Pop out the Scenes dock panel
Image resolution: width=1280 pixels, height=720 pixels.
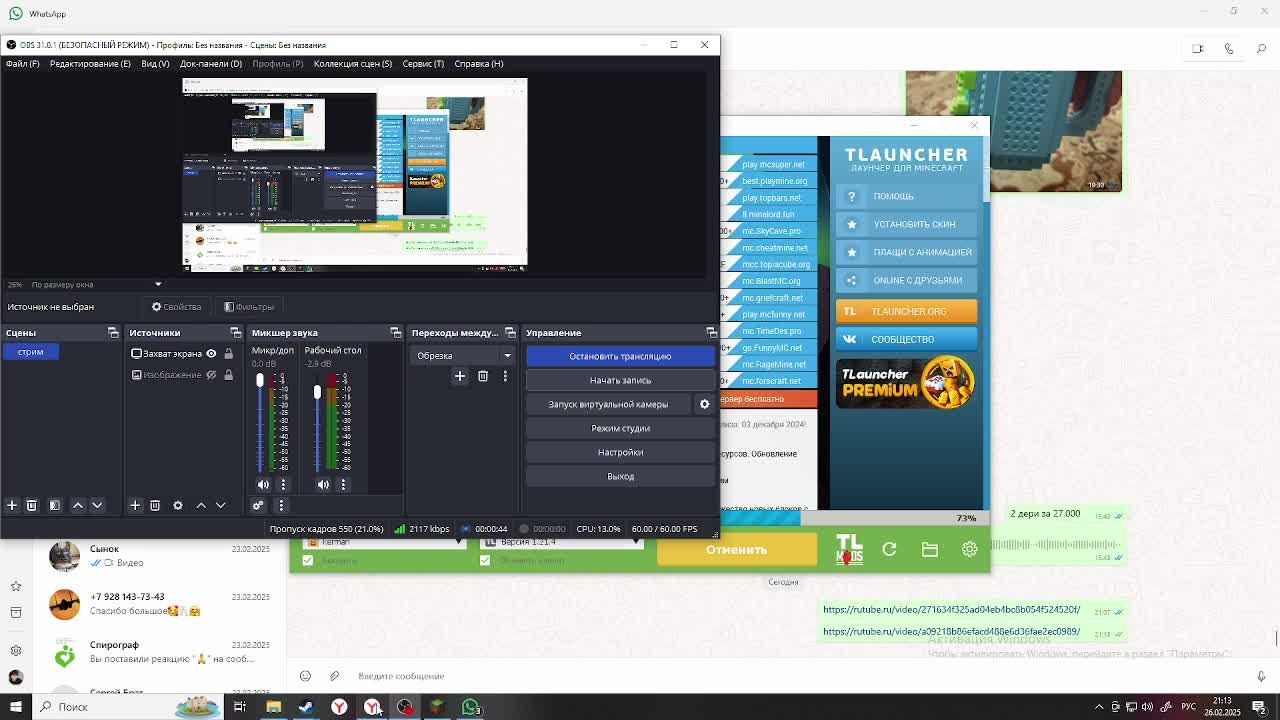click(113, 333)
